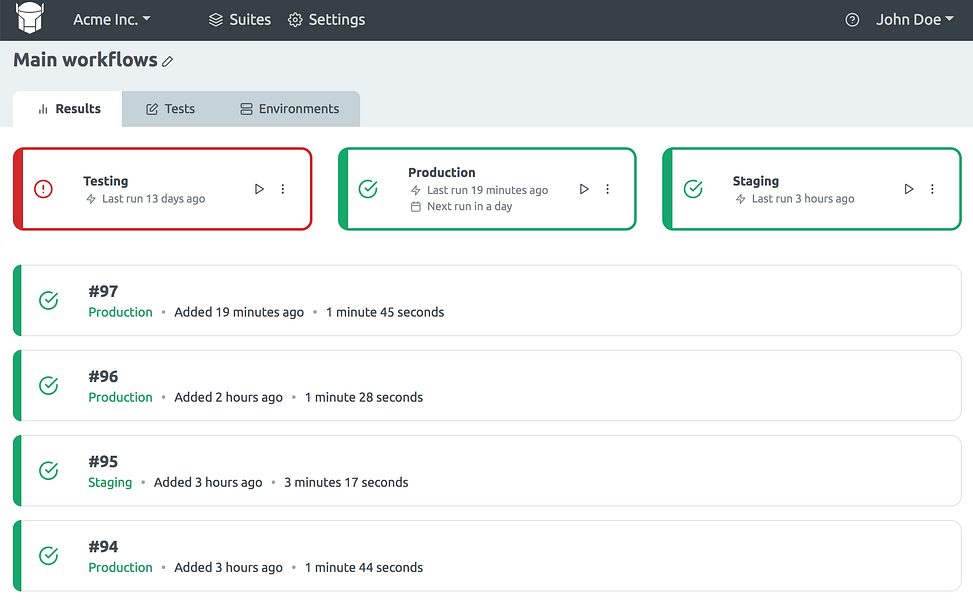Open the Production environment card title
Viewport: 973px width, 600px height.
[442, 172]
